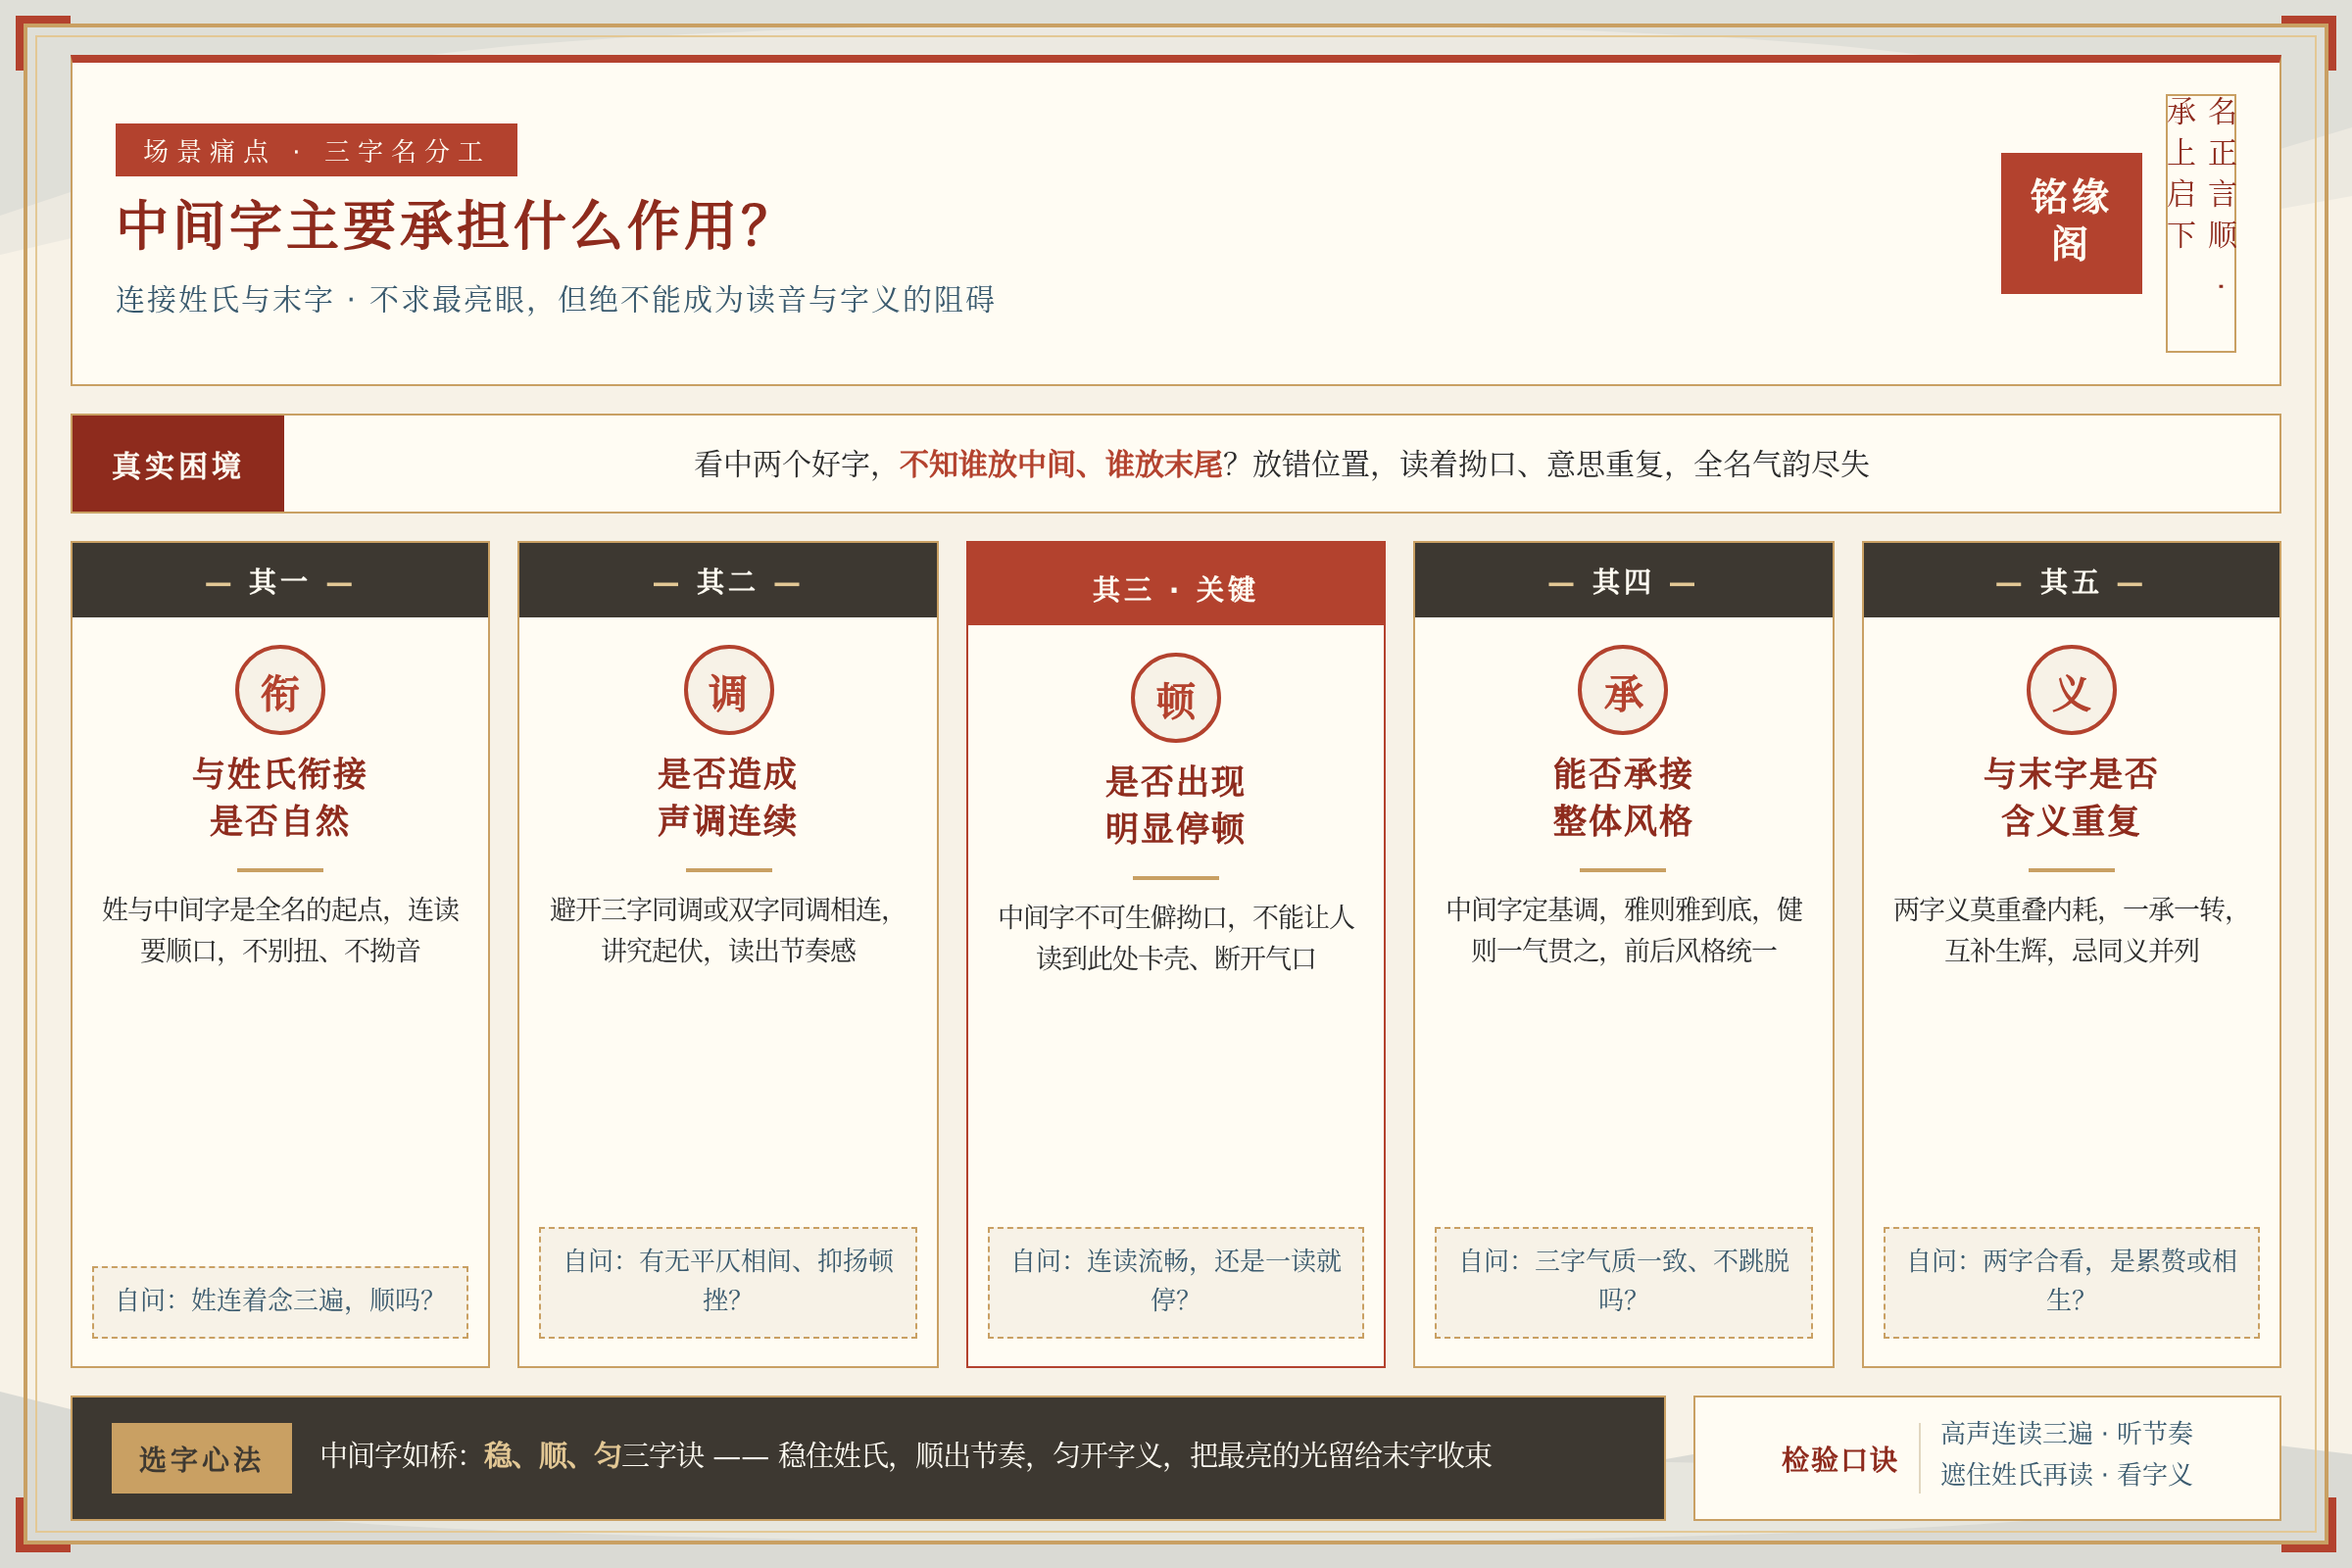Click the 选字心法 gold label
The image size is (2352, 1568).
(201, 1458)
